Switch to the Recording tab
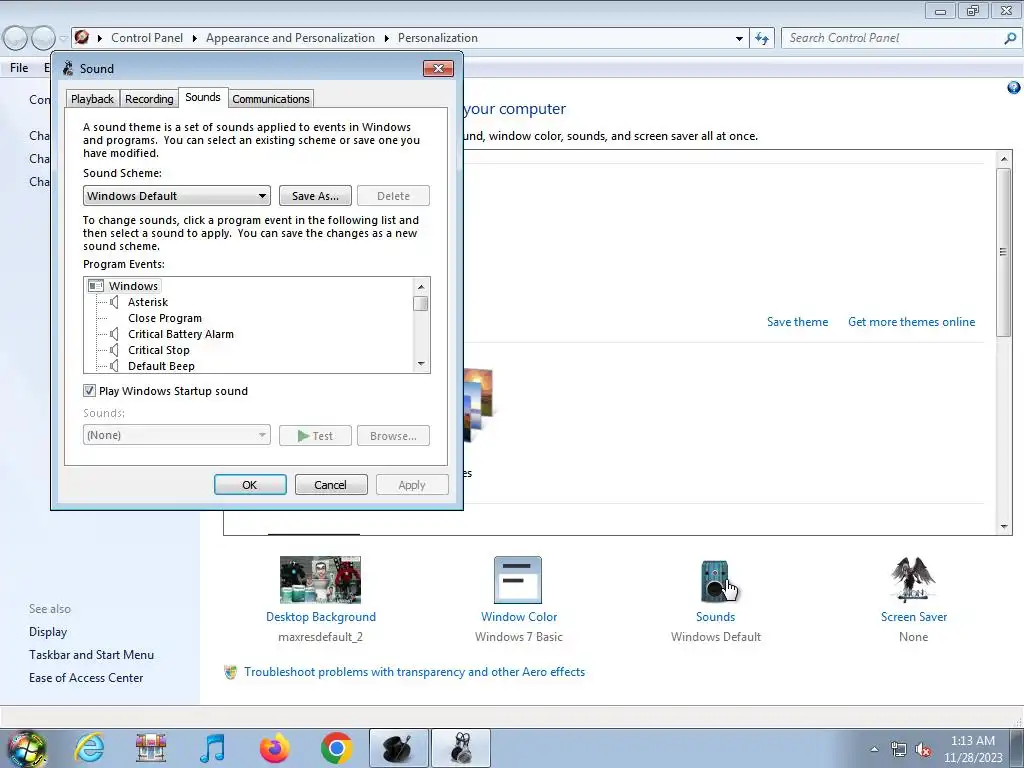This screenshot has height=768, width=1024. (150, 99)
